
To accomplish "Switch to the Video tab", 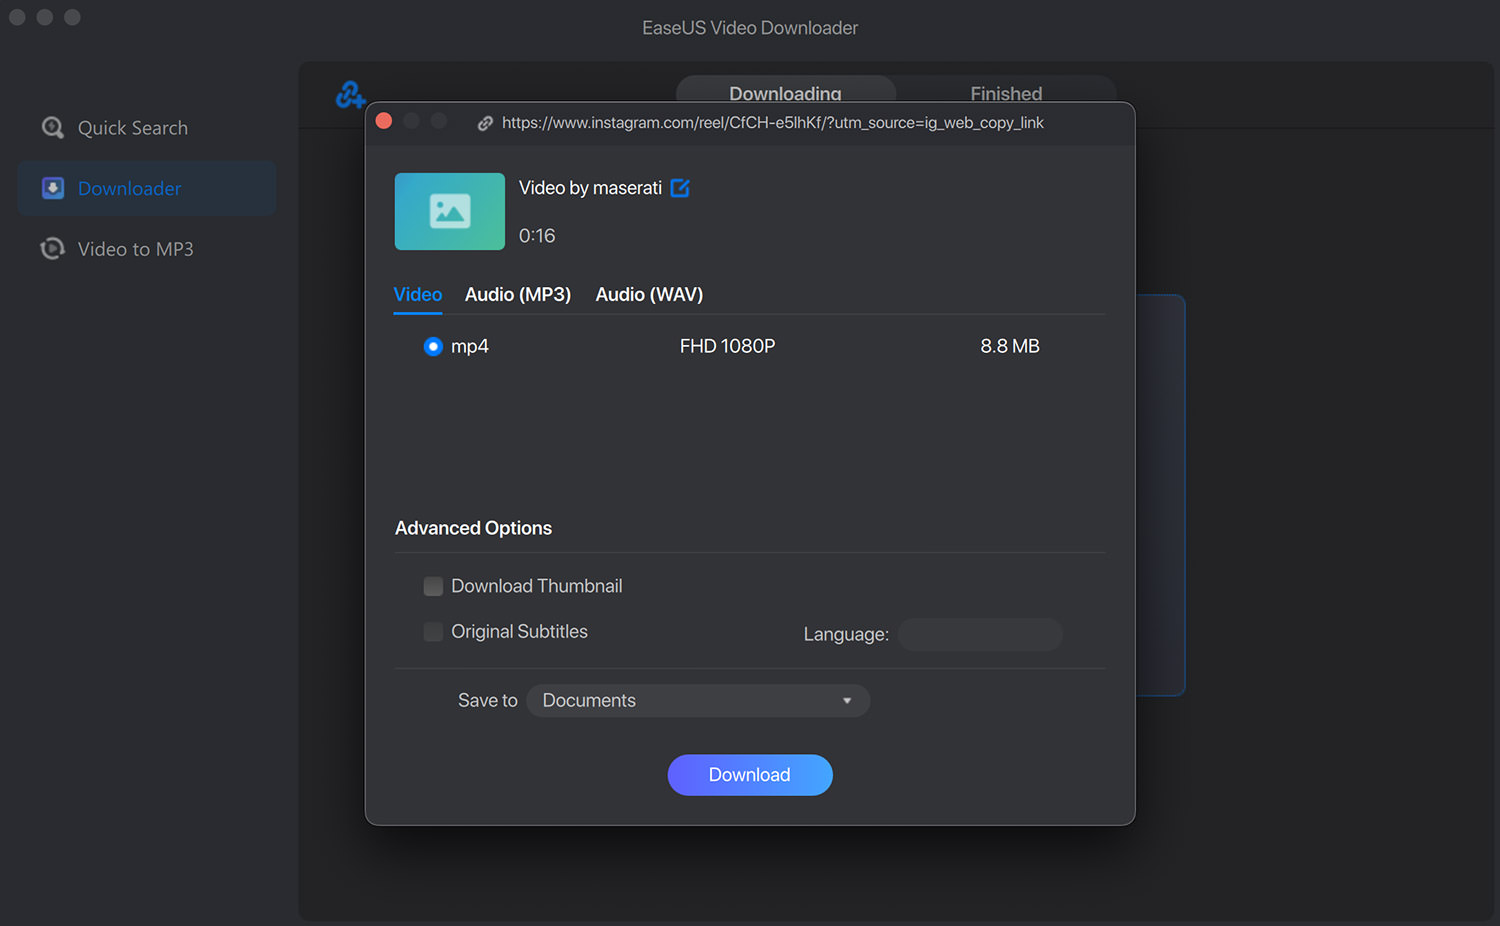I will pyautogui.click(x=418, y=295).
